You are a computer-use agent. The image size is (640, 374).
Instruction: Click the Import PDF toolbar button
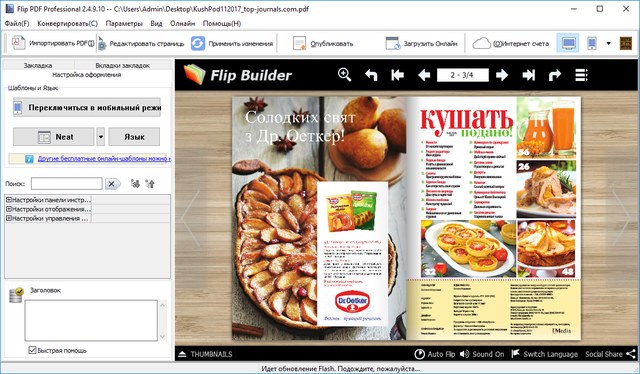coord(53,43)
